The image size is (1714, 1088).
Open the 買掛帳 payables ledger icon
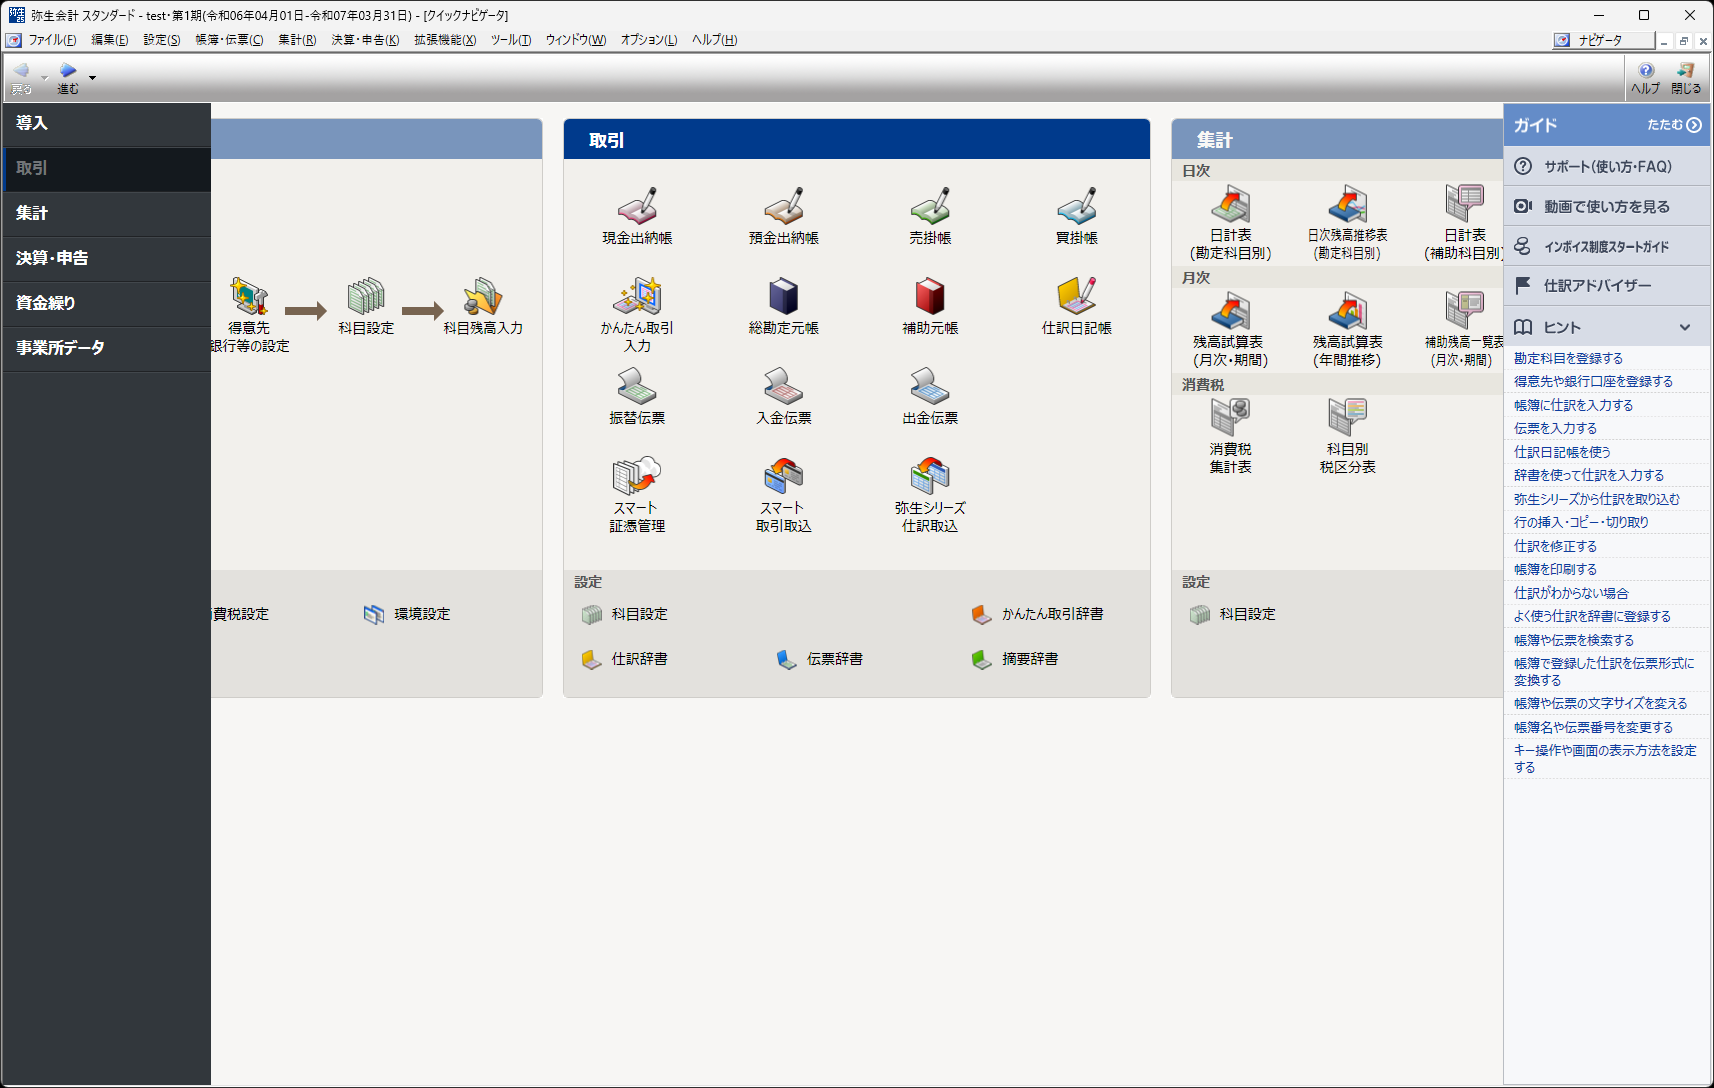tap(1077, 206)
